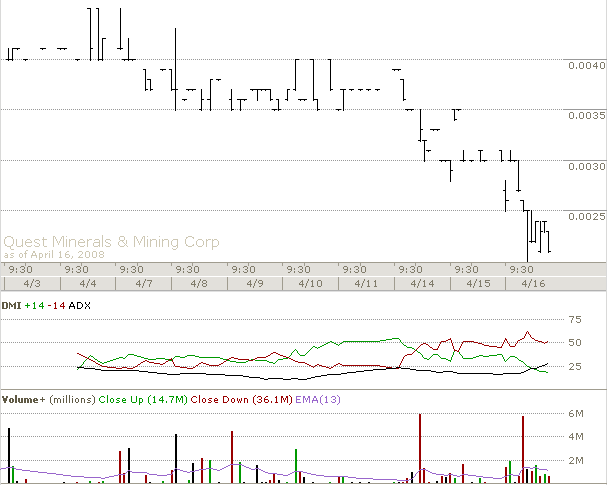607x485 pixels.
Task: Click the green +14 DMI label
Action: tap(34, 306)
